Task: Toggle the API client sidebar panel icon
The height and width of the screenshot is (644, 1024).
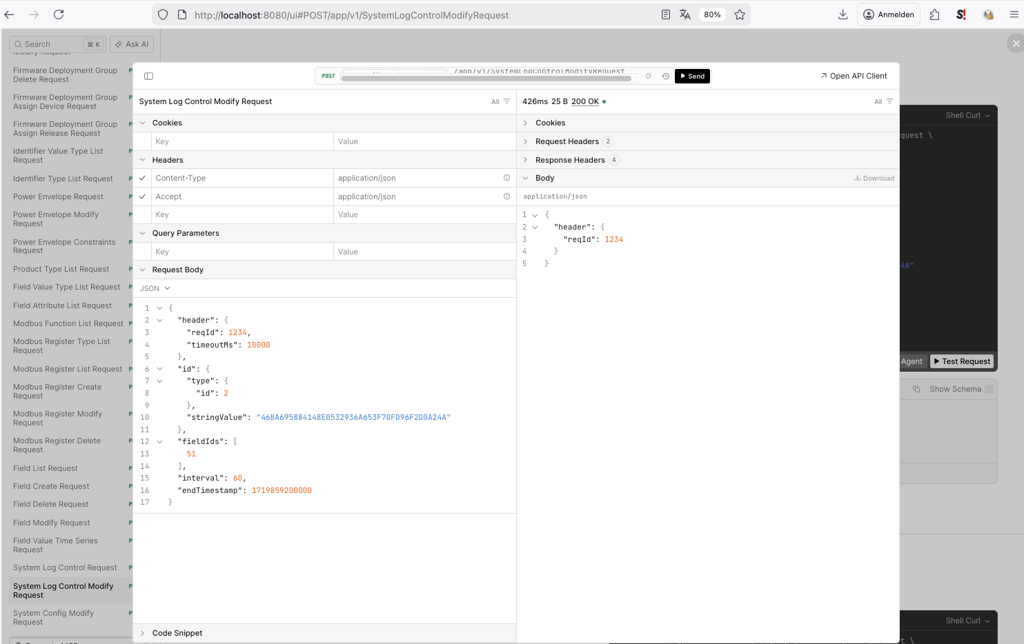Action: 148,76
